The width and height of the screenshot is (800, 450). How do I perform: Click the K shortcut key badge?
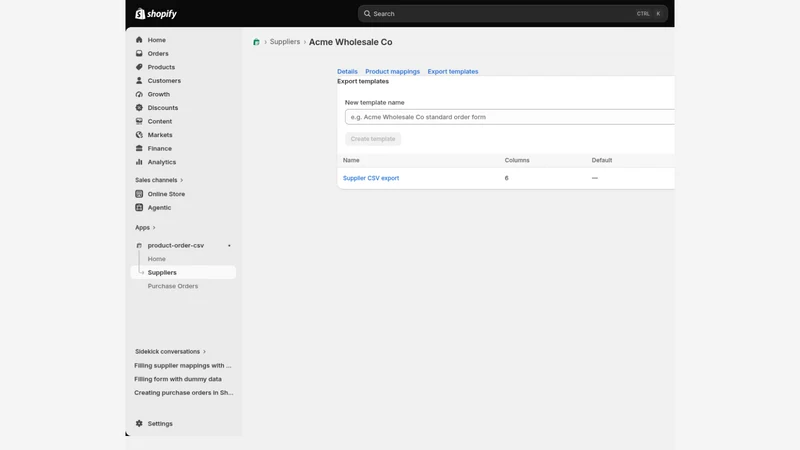coord(658,14)
